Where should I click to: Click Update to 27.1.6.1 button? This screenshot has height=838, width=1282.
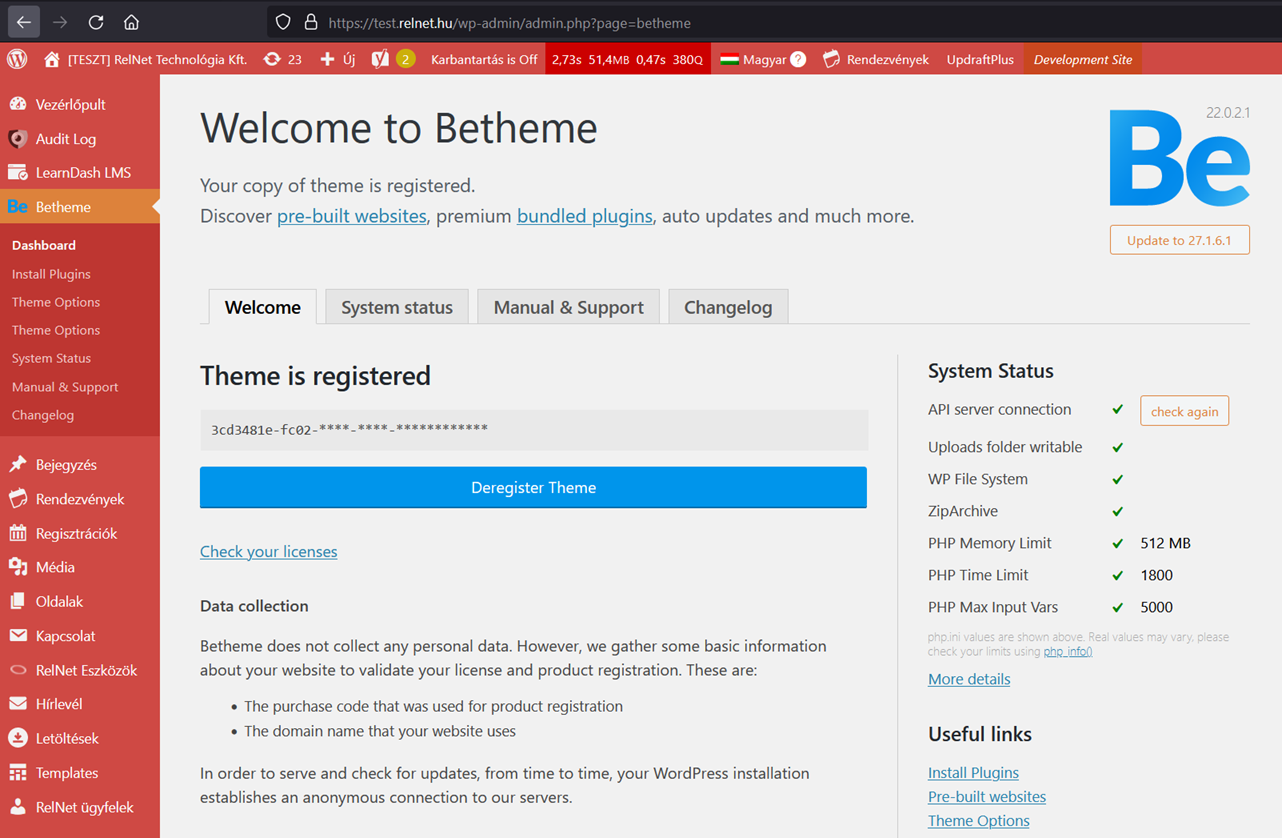pyautogui.click(x=1179, y=240)
